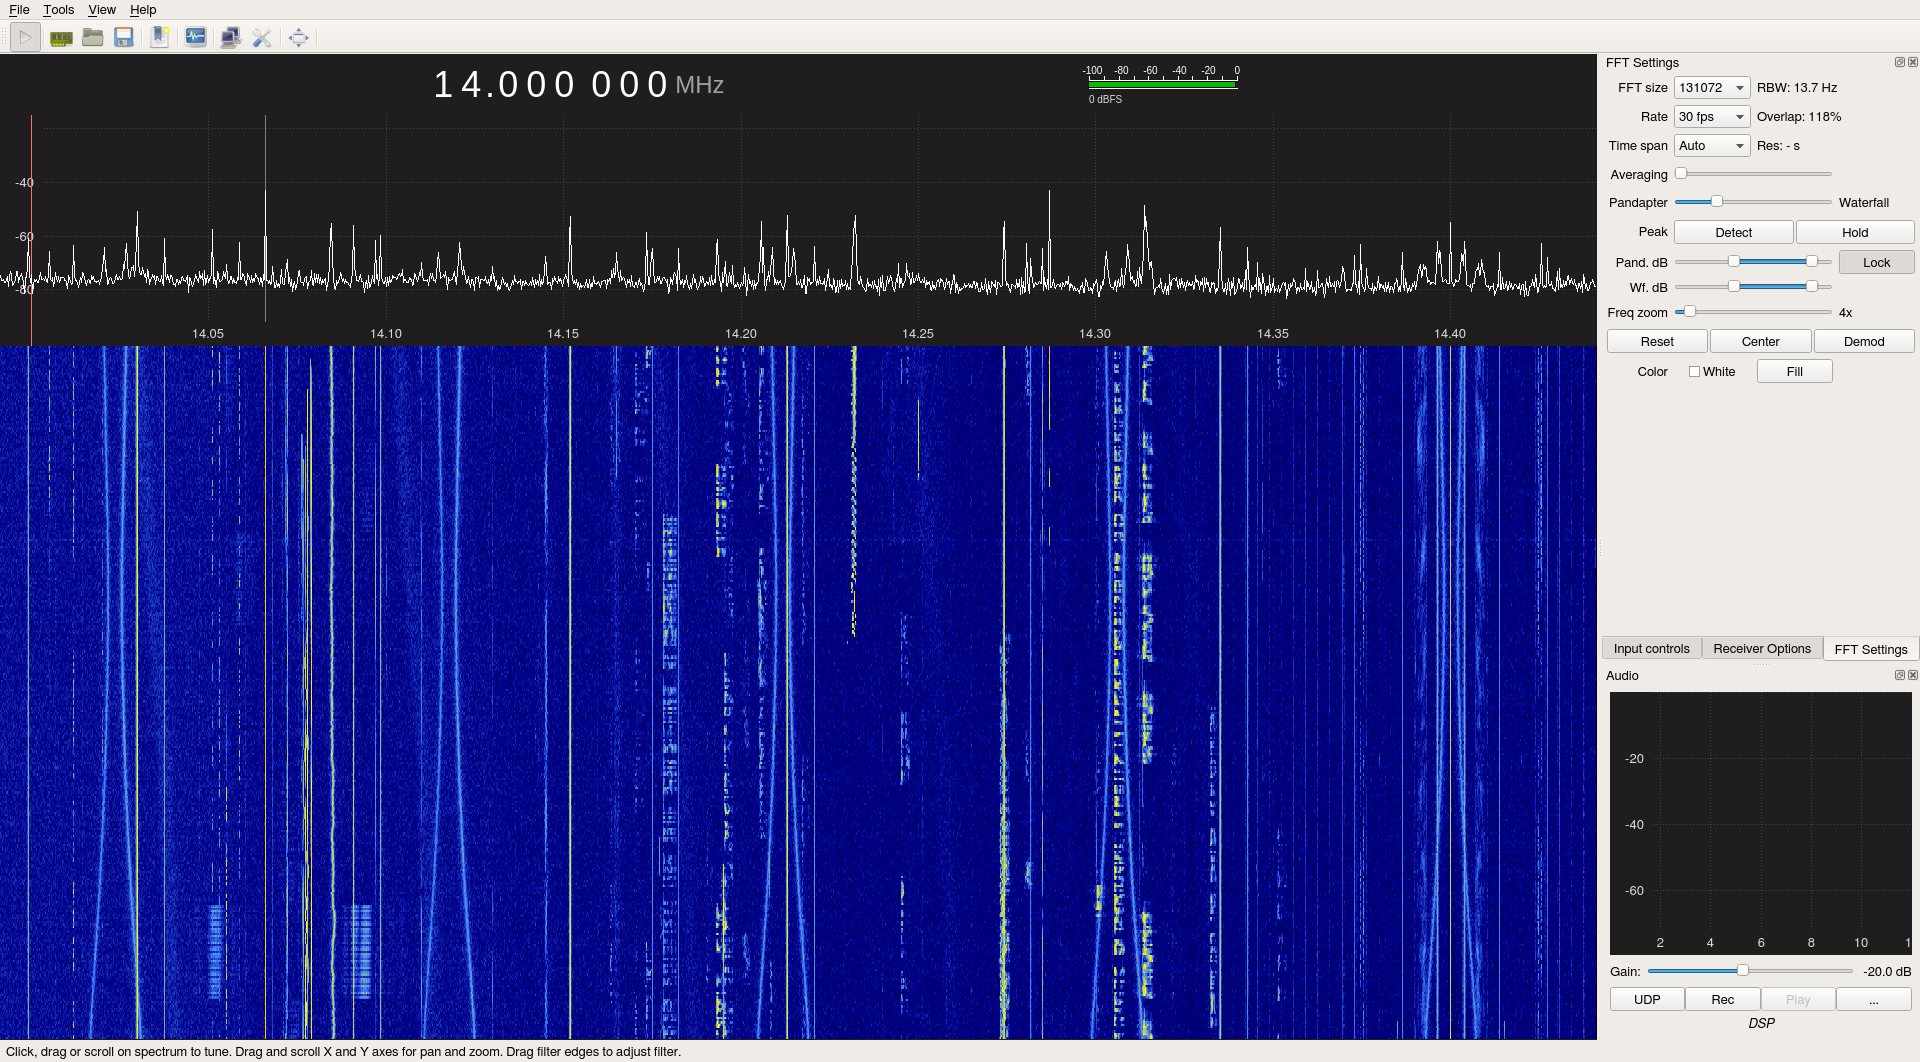The height and width of the screenshot is (1062, 1920).
Task: Adjust the Pand. dB range slider
Action: coord(1753,263)
